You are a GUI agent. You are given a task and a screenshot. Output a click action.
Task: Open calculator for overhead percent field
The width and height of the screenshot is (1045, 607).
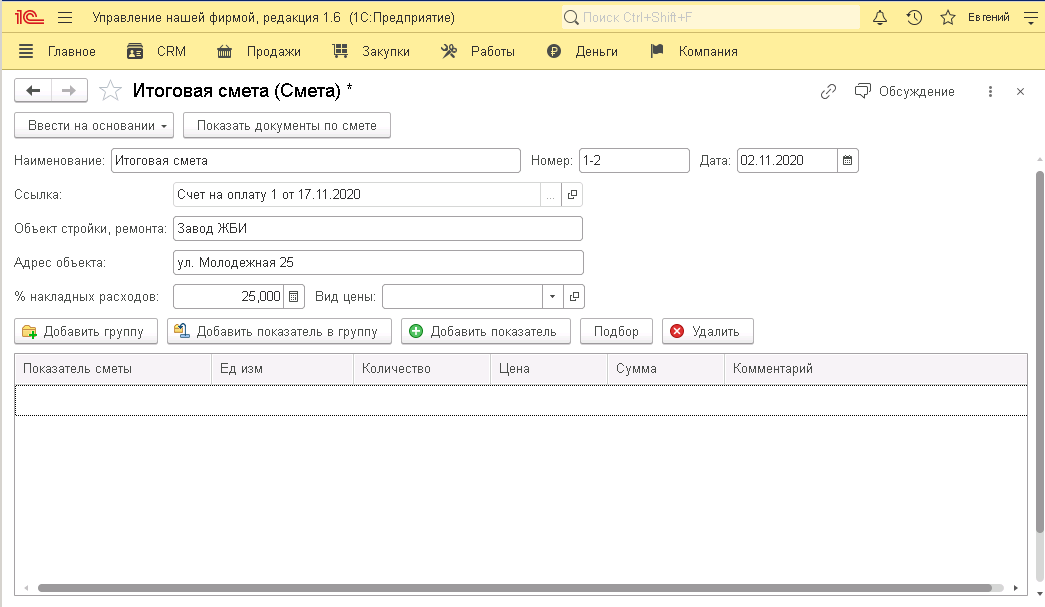click(x=294, y=297)
